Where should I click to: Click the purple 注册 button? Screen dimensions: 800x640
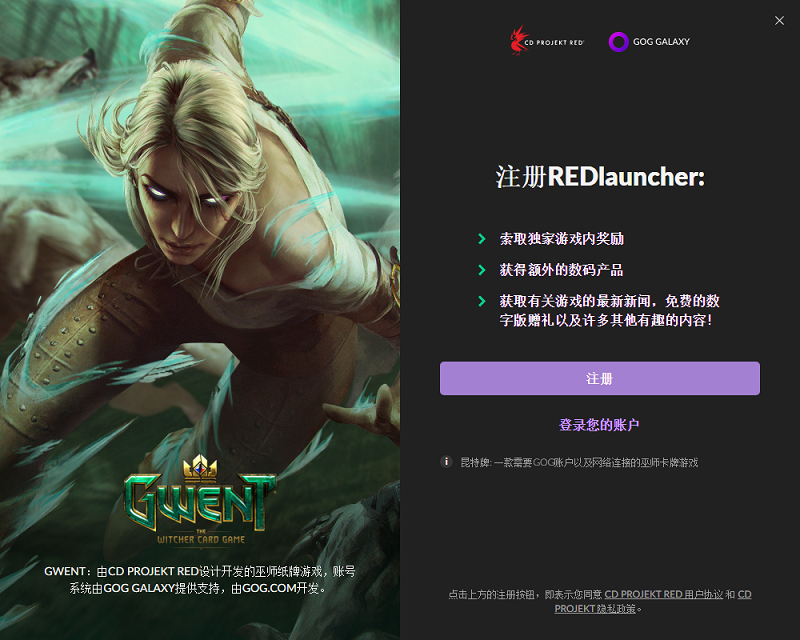tap(599, 378)
